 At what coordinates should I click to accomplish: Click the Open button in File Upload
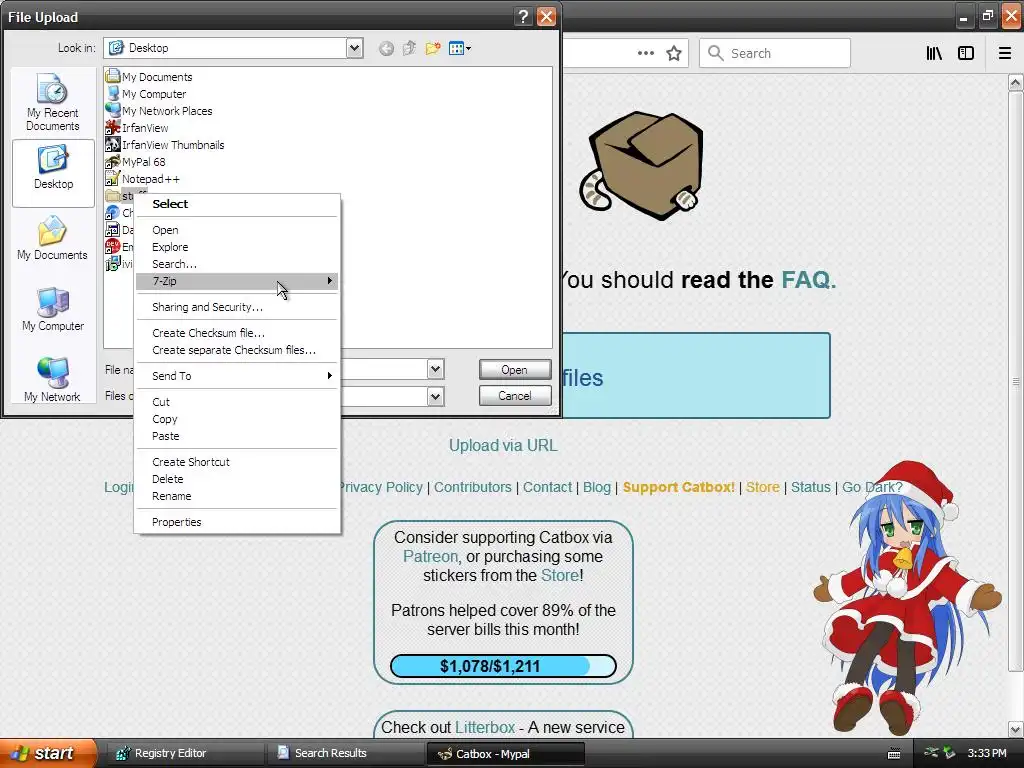pos(515,370)
